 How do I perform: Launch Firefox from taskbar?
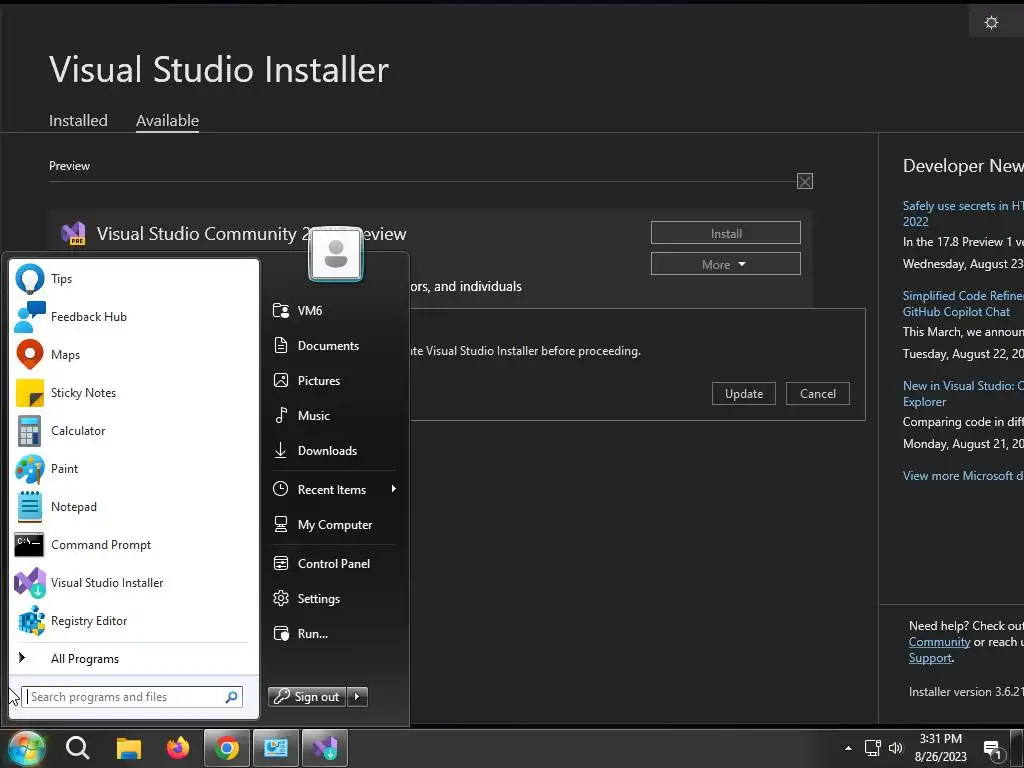pyautogui.click(x=177, y=748)
